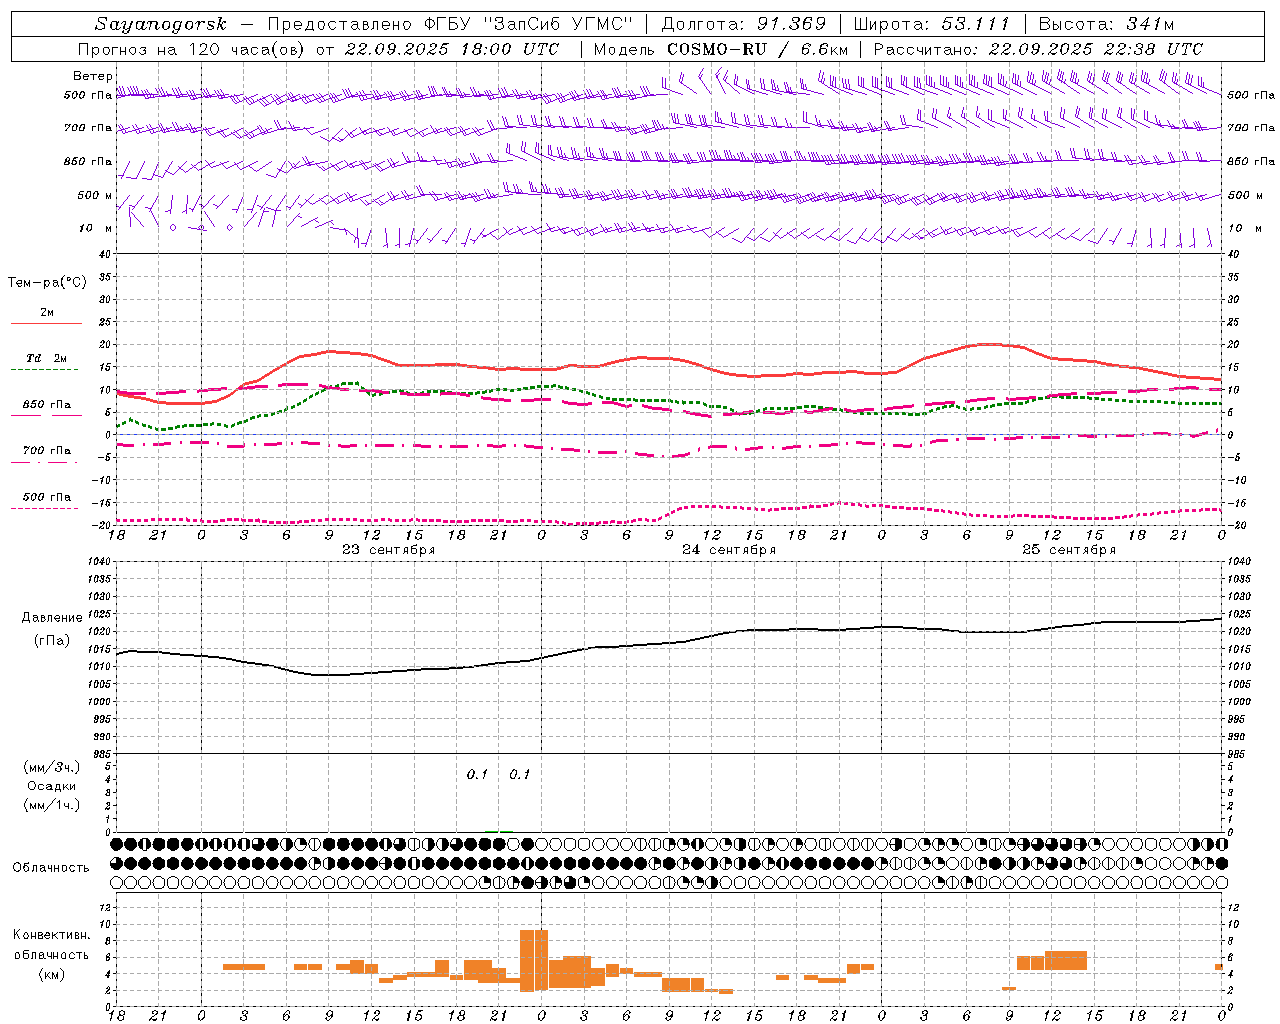The width and height of the screenshot is (1280, 1024).
Task: Click the (мм/3ч.) precipitation unit label
Action: pos(52,768)
